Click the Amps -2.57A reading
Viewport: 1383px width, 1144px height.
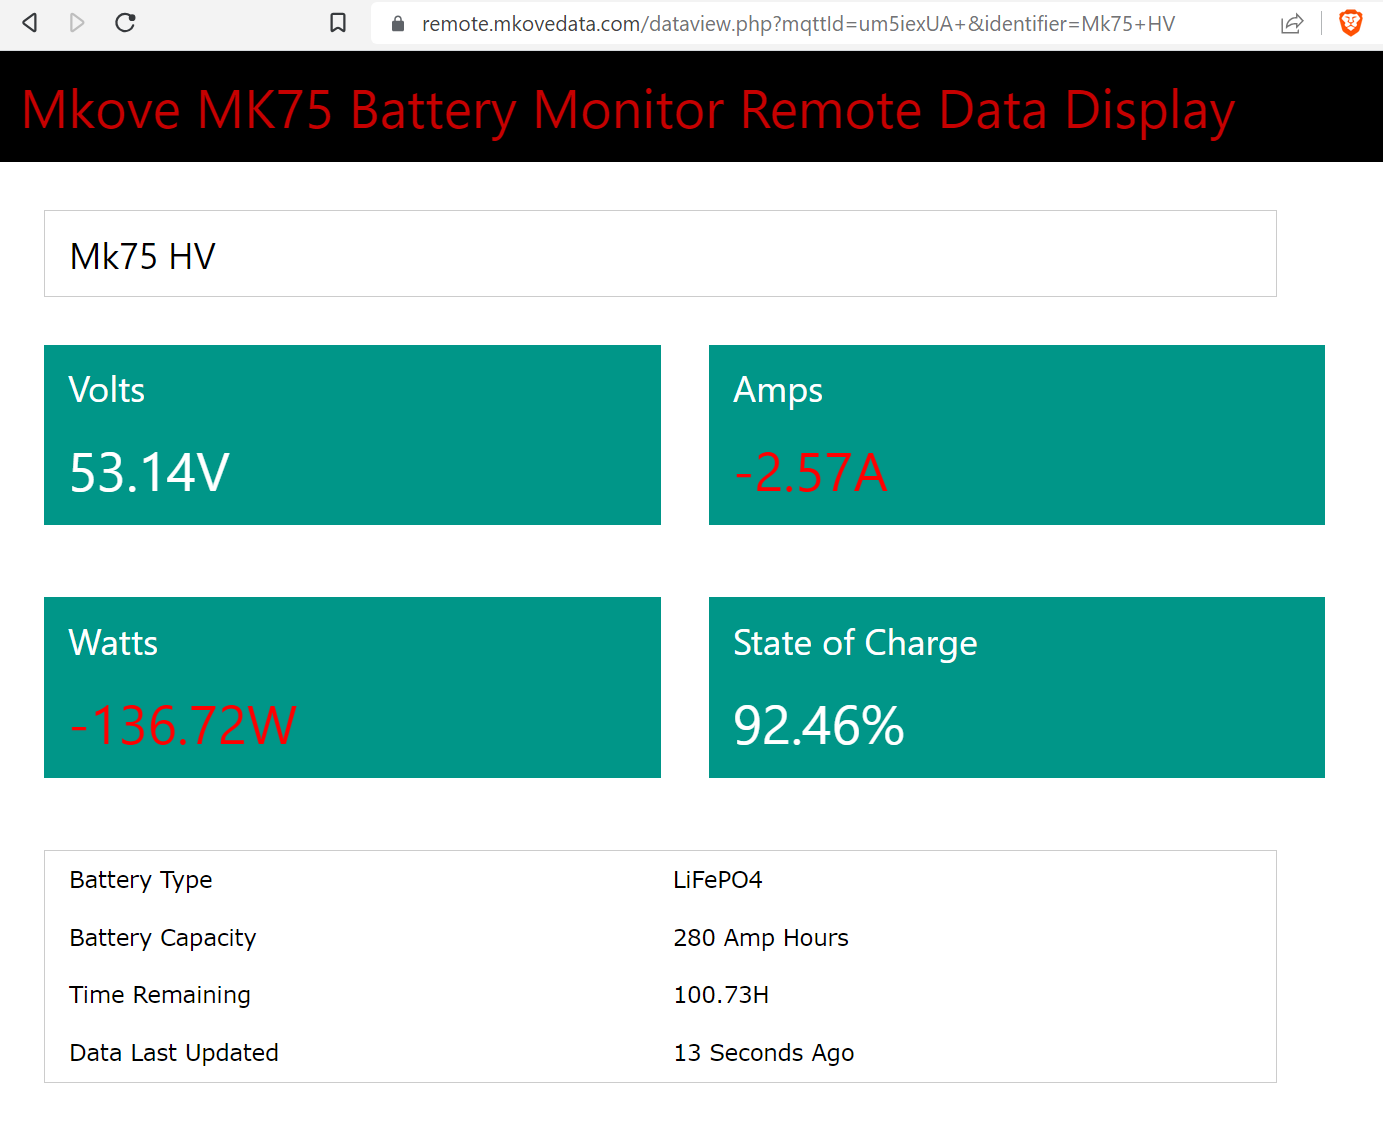tap(810, 473)
